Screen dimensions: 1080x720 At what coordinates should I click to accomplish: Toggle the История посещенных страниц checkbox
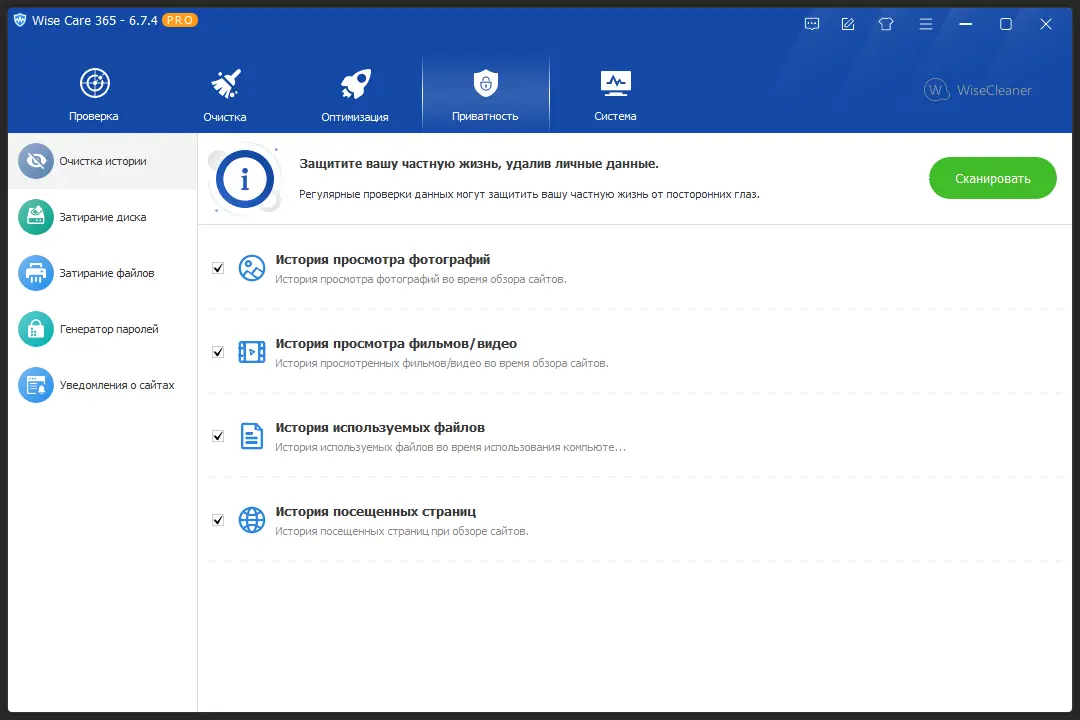click(x=218, y=520)
